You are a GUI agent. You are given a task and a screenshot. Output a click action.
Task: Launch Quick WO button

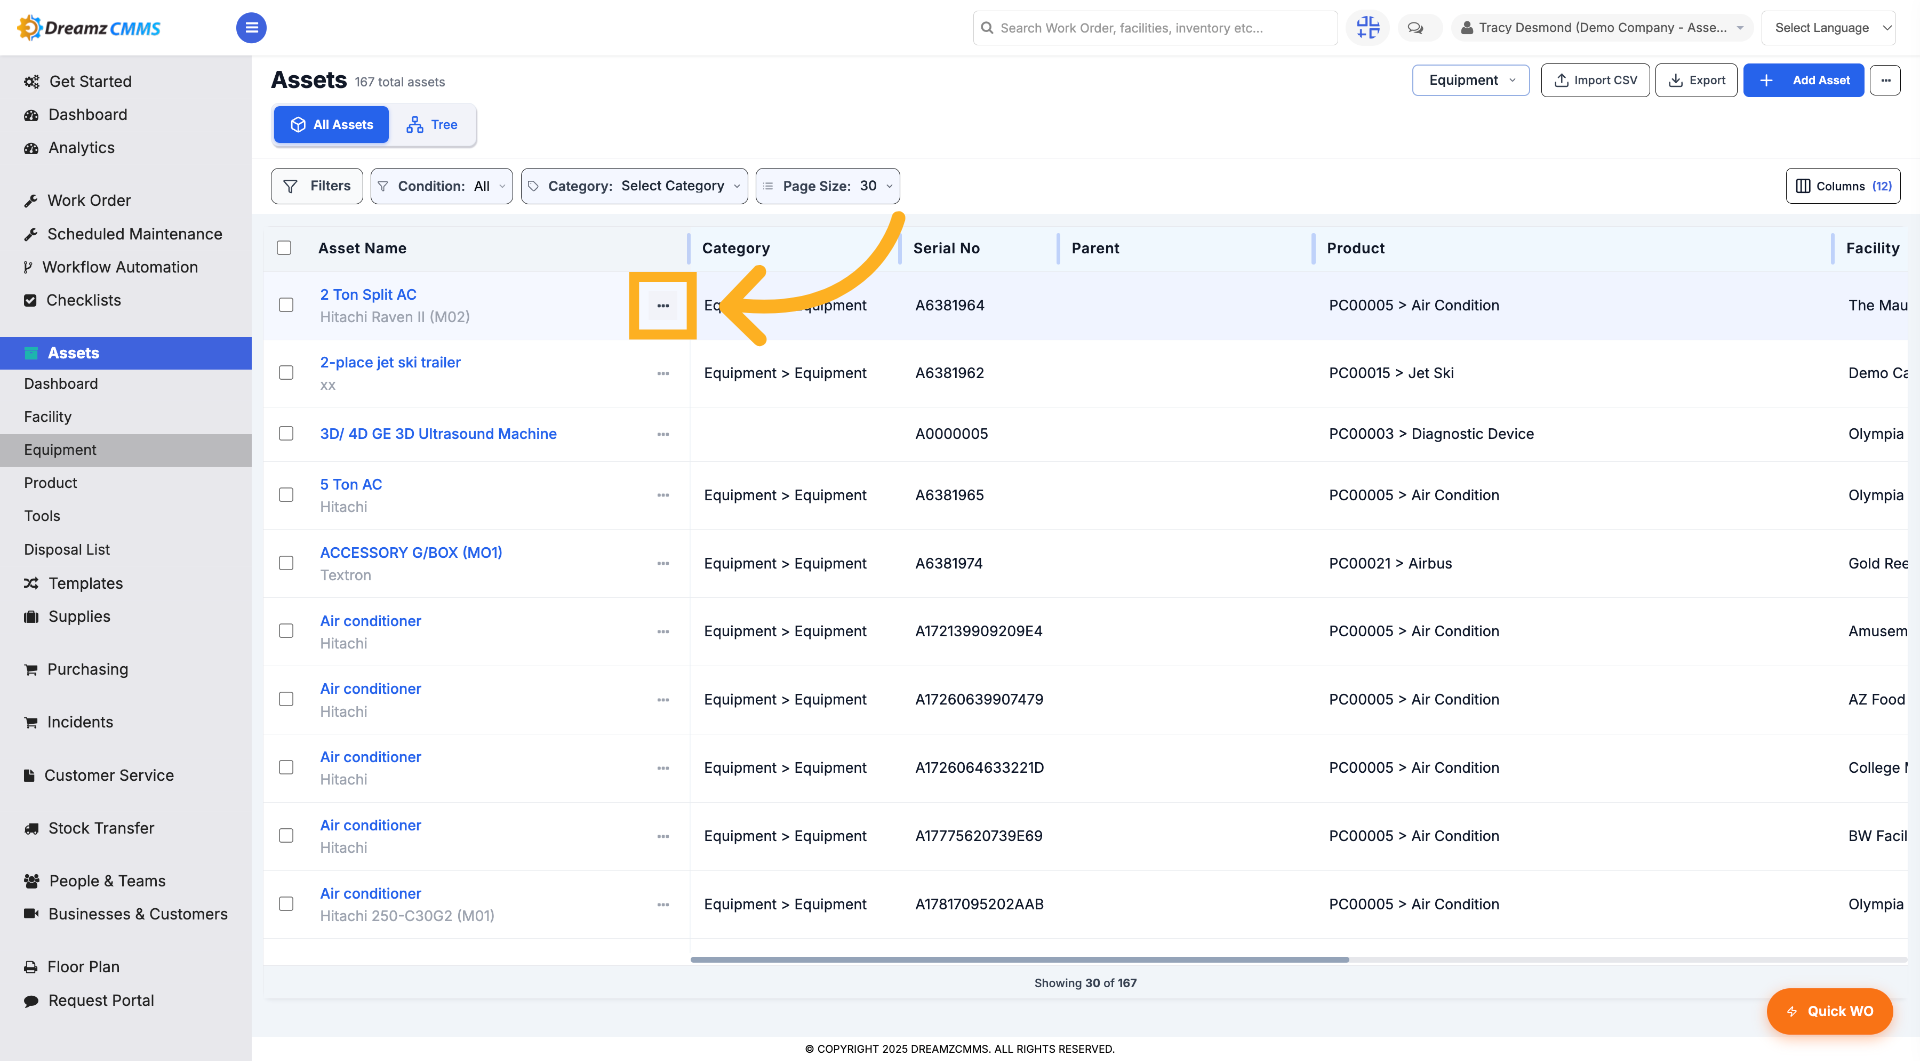point(1829,1011)
